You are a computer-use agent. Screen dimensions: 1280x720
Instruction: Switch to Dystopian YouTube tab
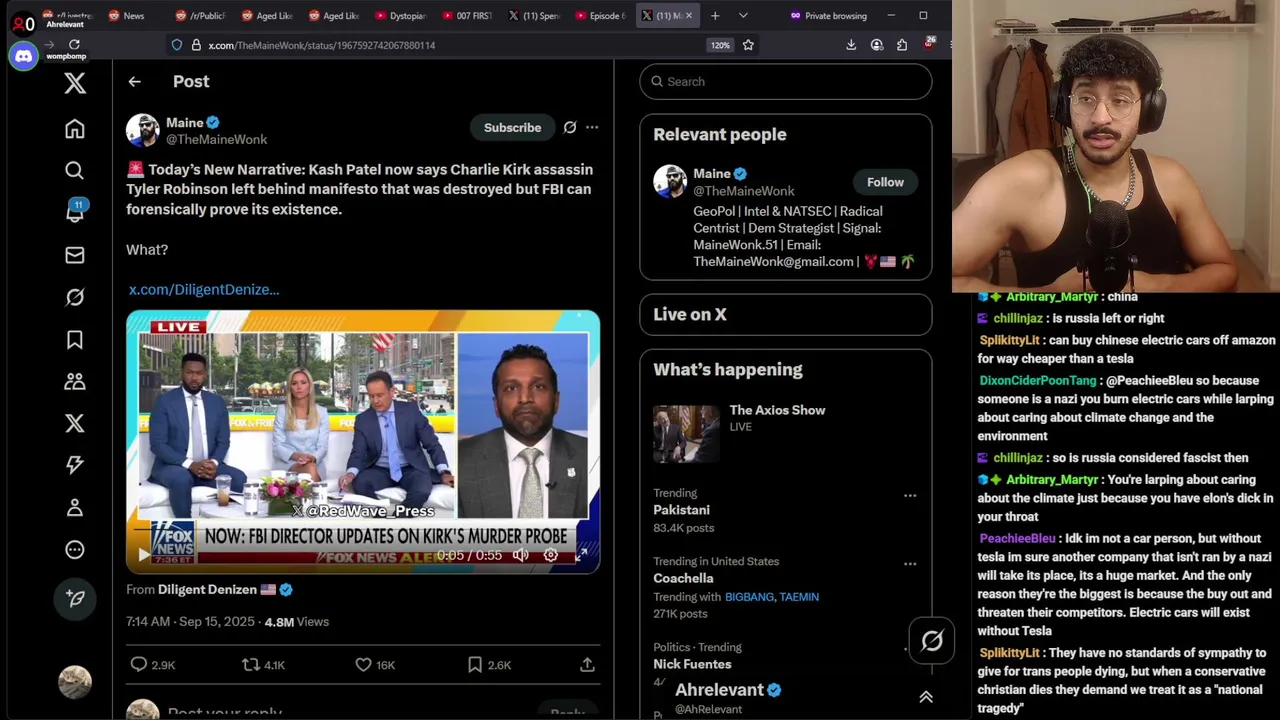point(400,15)
